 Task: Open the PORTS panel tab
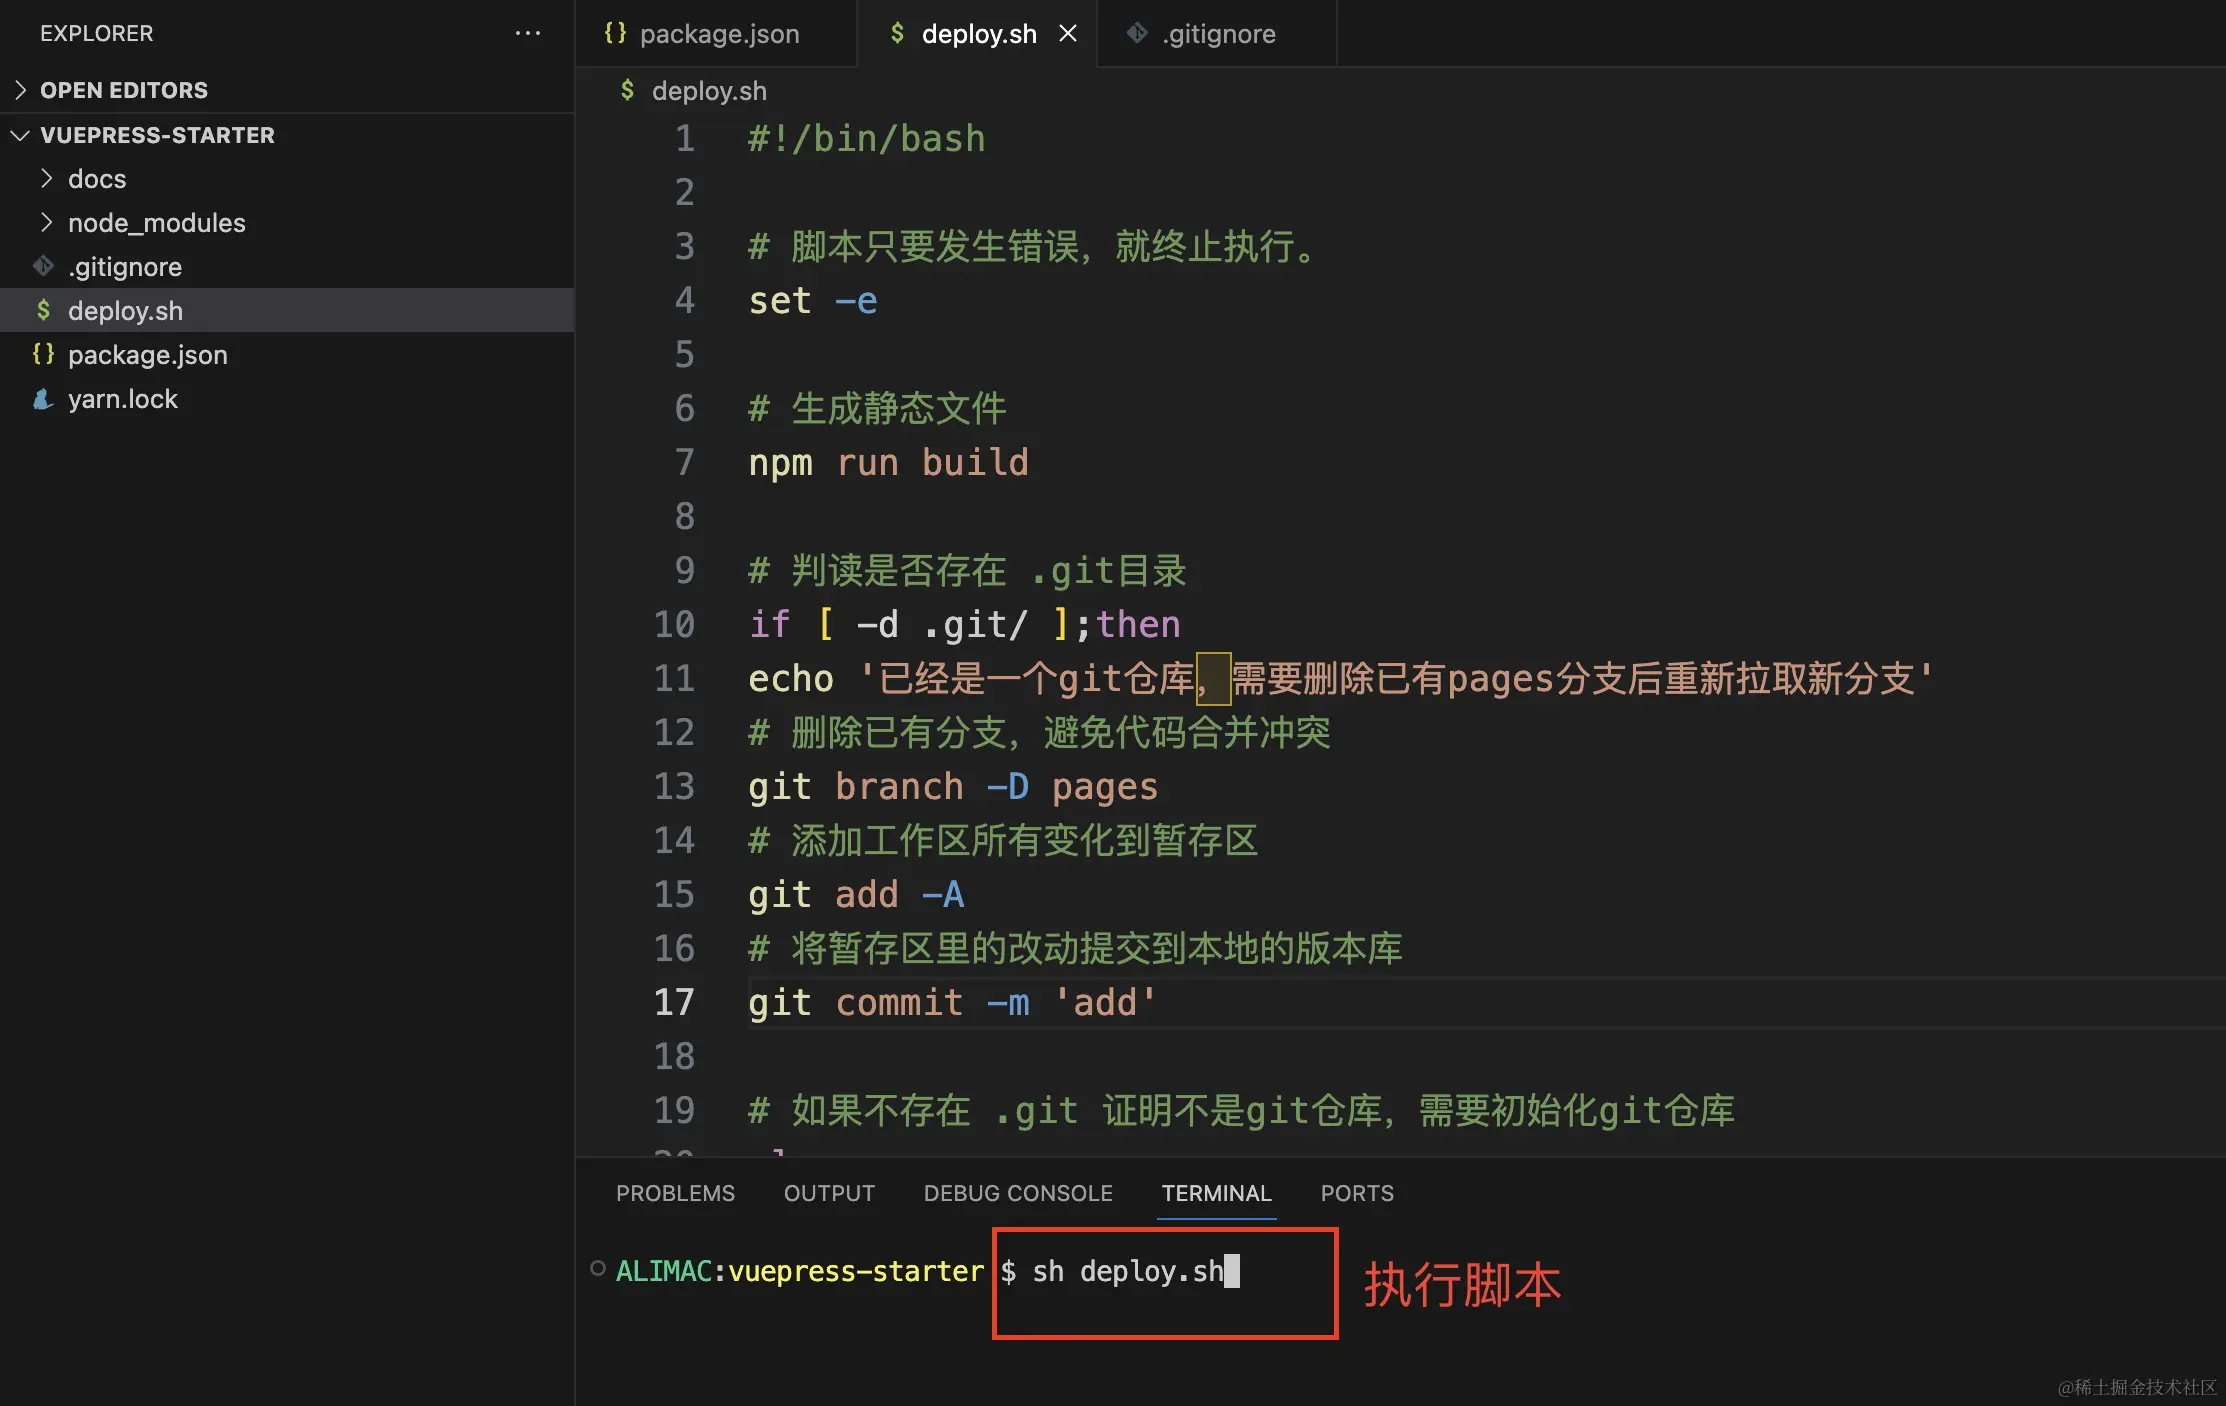coord(1357,1193)
